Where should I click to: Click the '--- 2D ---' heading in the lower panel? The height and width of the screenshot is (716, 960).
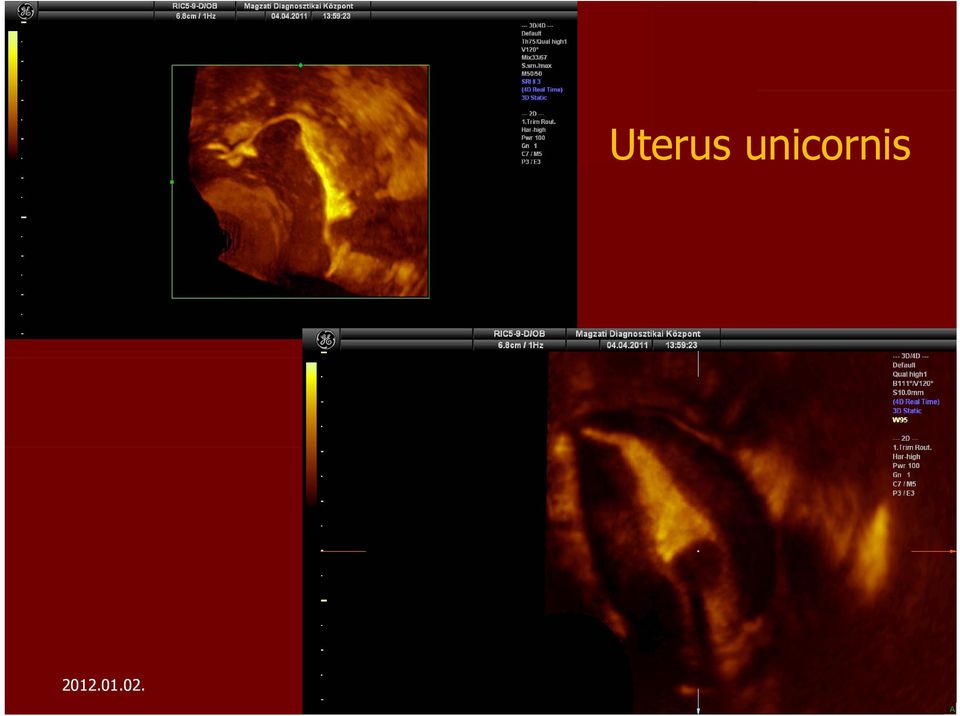point(906,439)
